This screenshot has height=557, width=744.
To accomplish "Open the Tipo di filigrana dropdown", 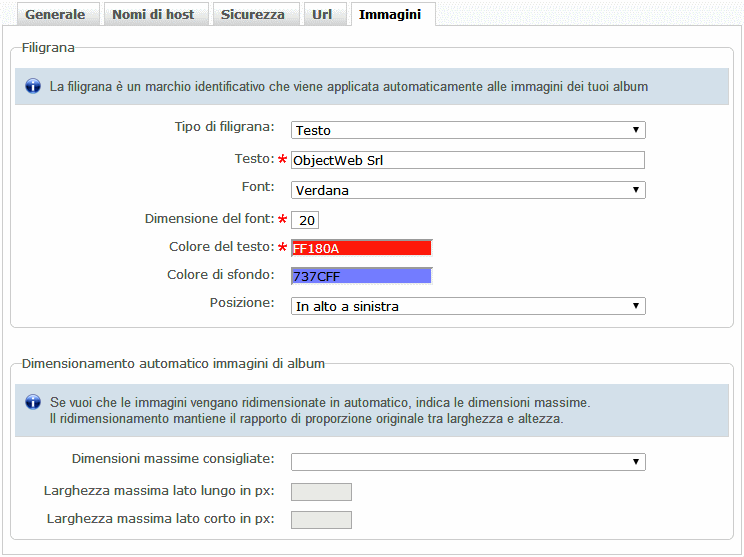I will (x=468, y=130).
